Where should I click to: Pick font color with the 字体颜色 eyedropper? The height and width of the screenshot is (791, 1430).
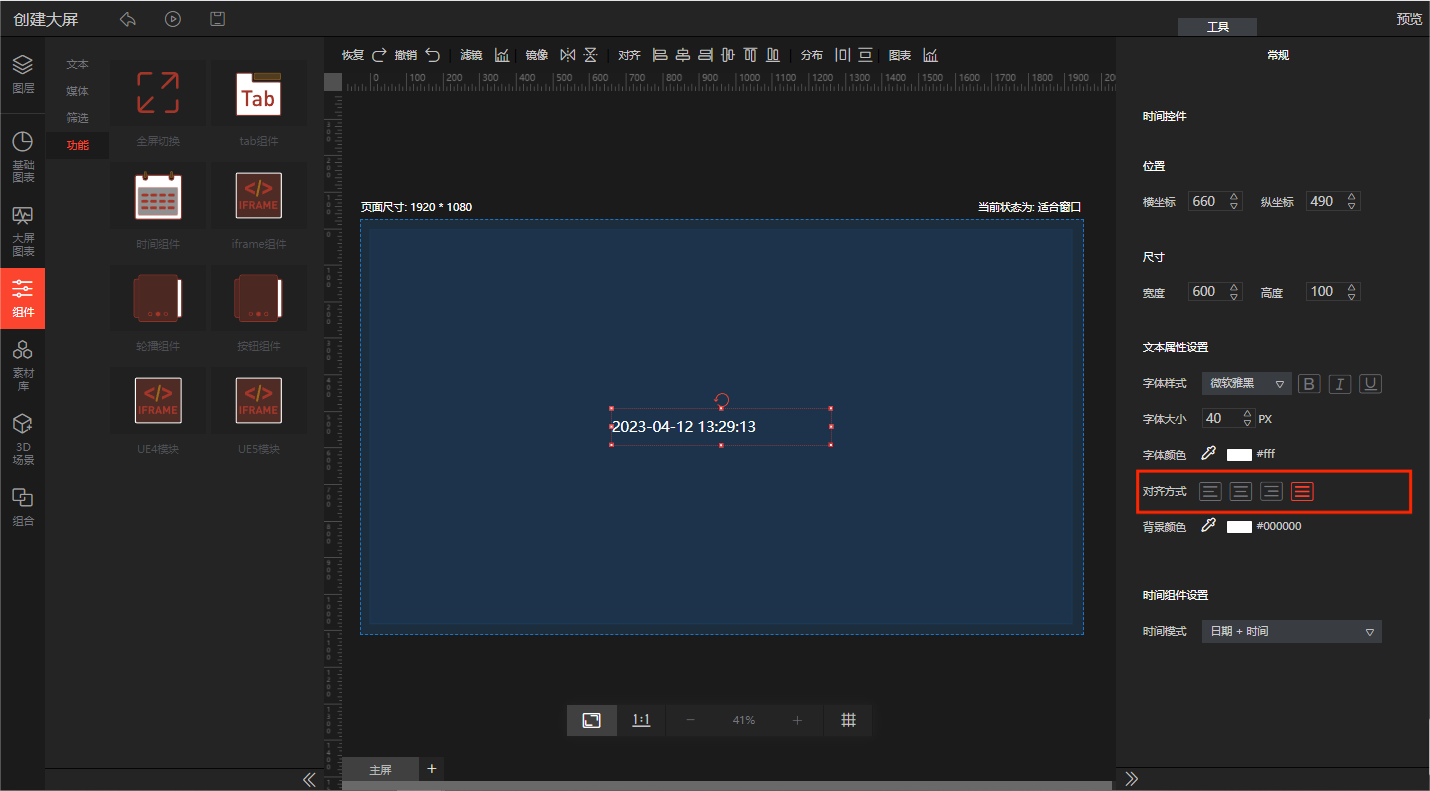point(1208,454)
